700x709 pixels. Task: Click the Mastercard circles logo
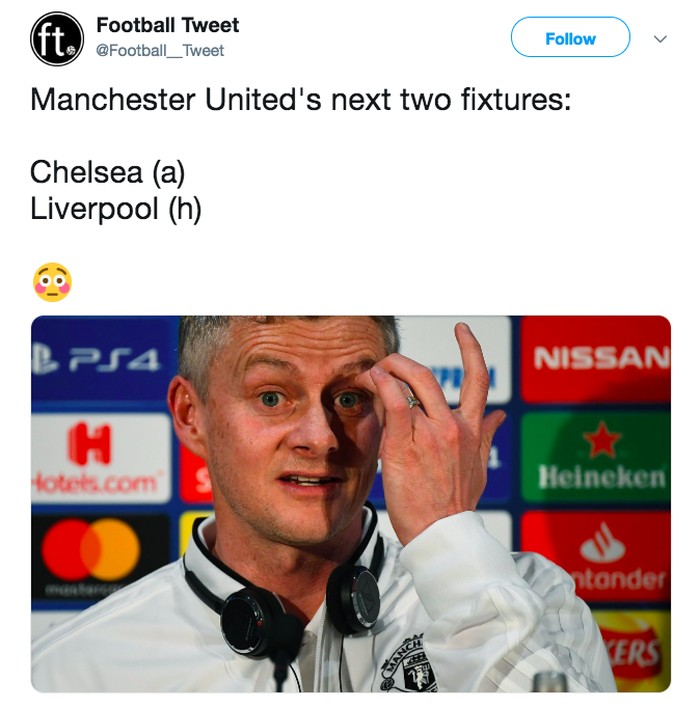91,549
